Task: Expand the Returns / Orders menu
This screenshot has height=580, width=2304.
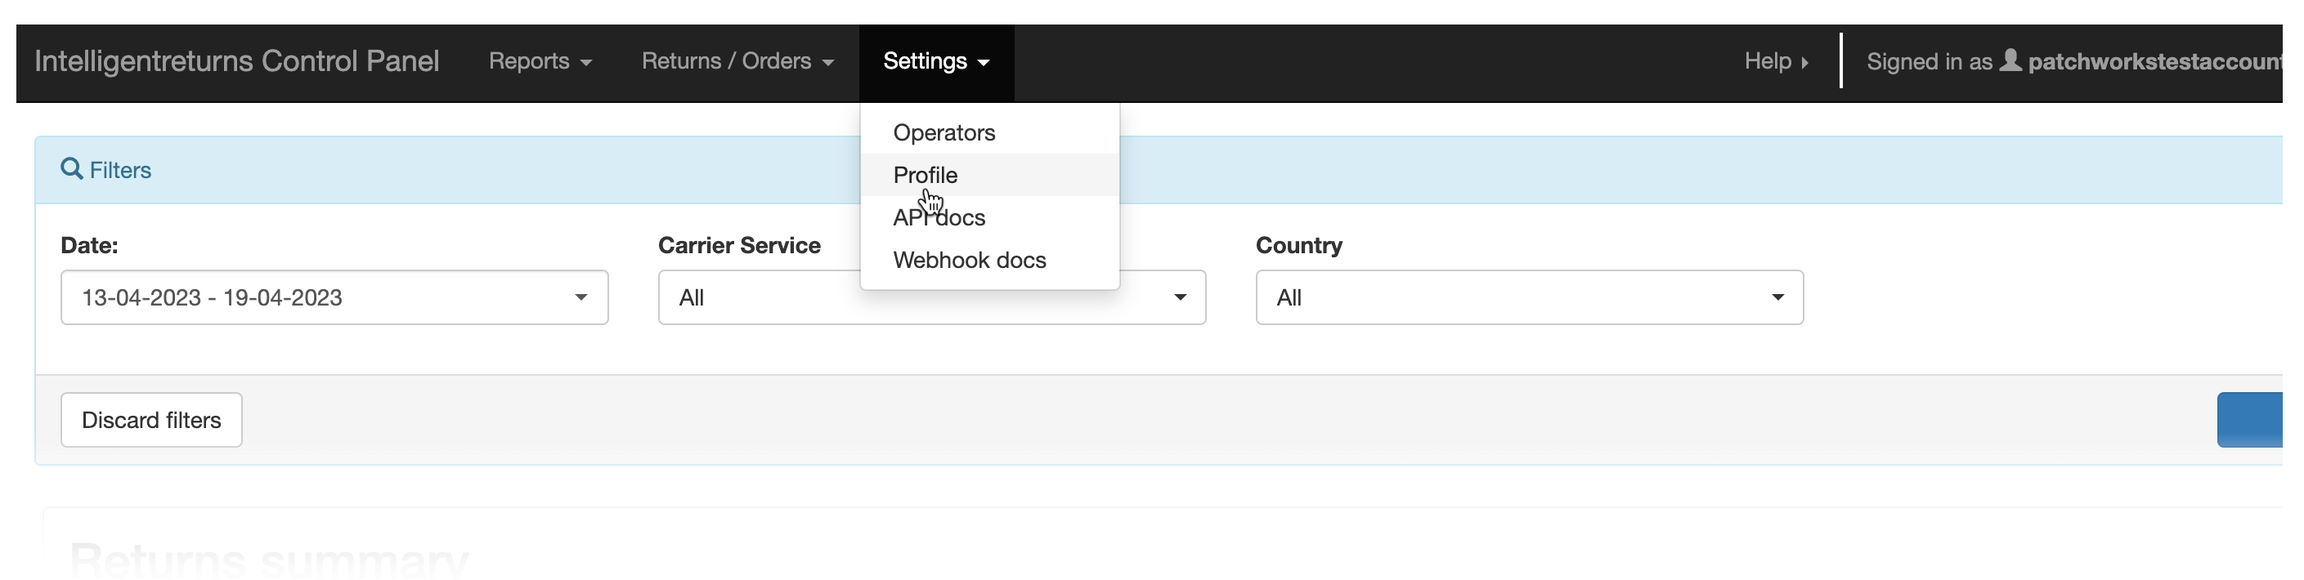Action: pos(737,61)
